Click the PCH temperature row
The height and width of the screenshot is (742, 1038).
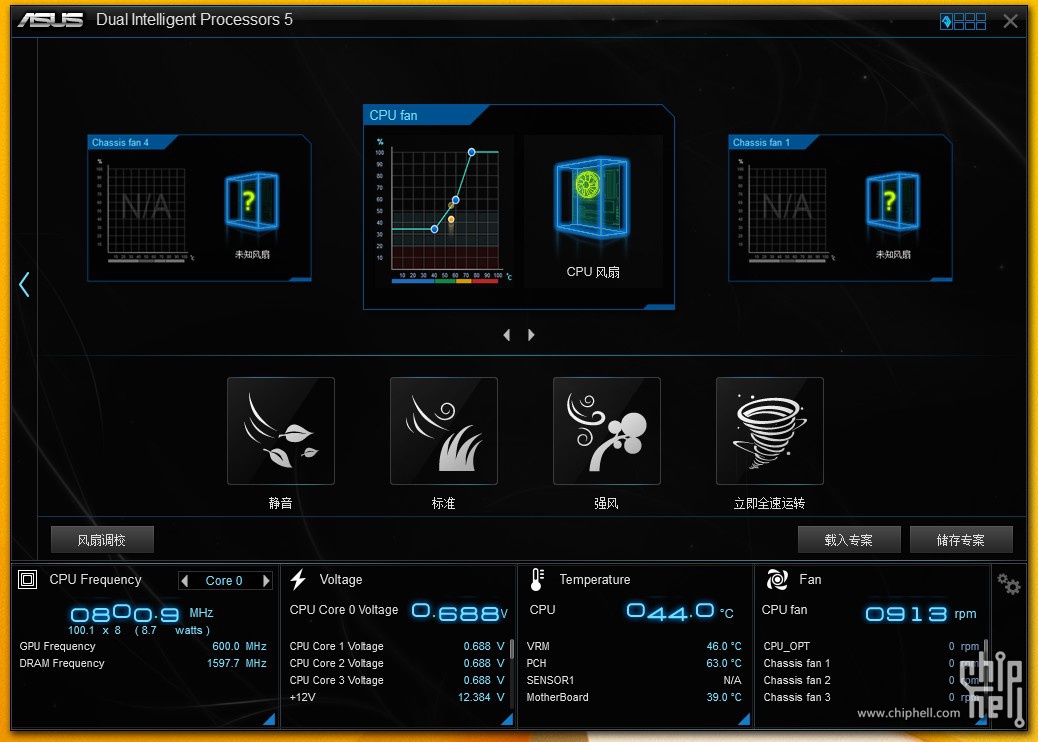pyautogui.click(x=634, y=663)
